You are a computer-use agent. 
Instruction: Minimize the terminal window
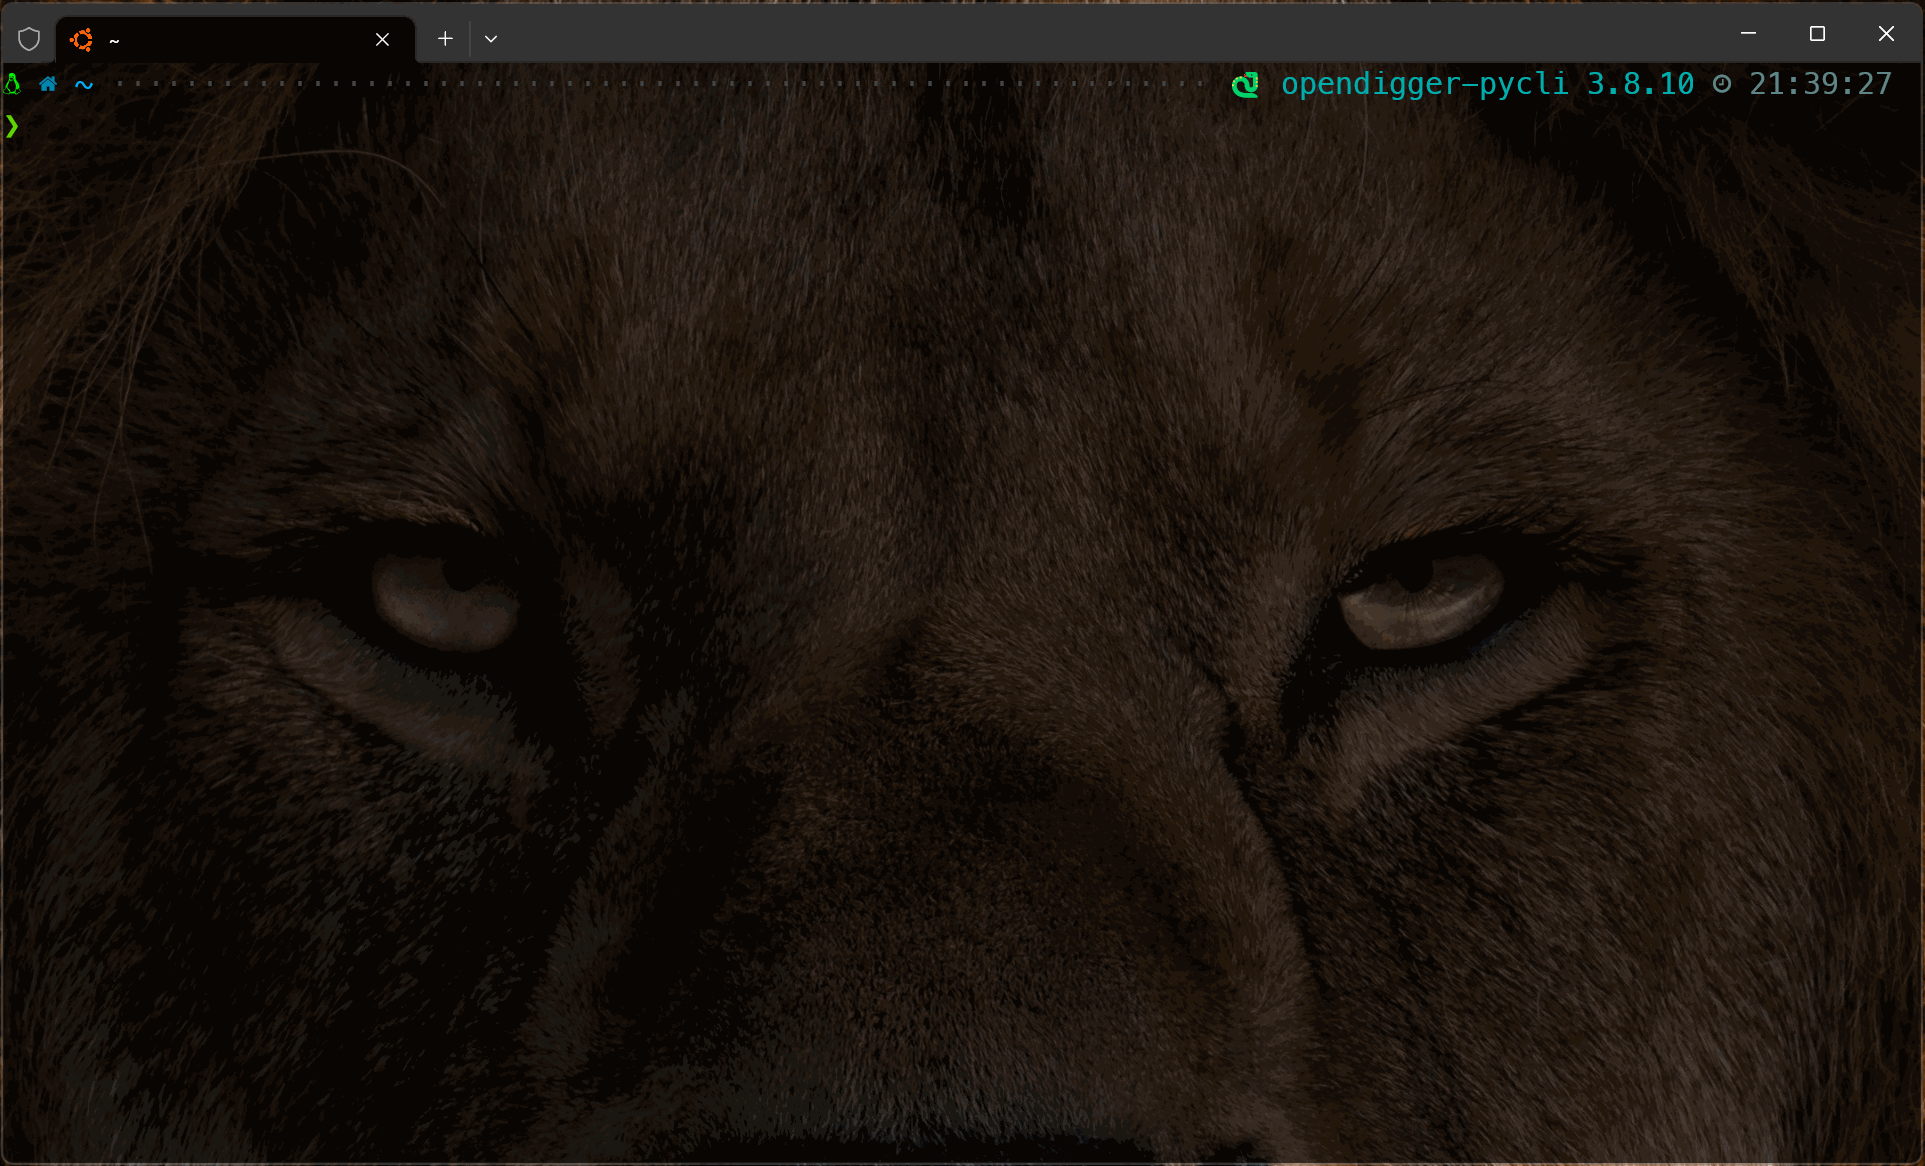tap(1748, 34)
